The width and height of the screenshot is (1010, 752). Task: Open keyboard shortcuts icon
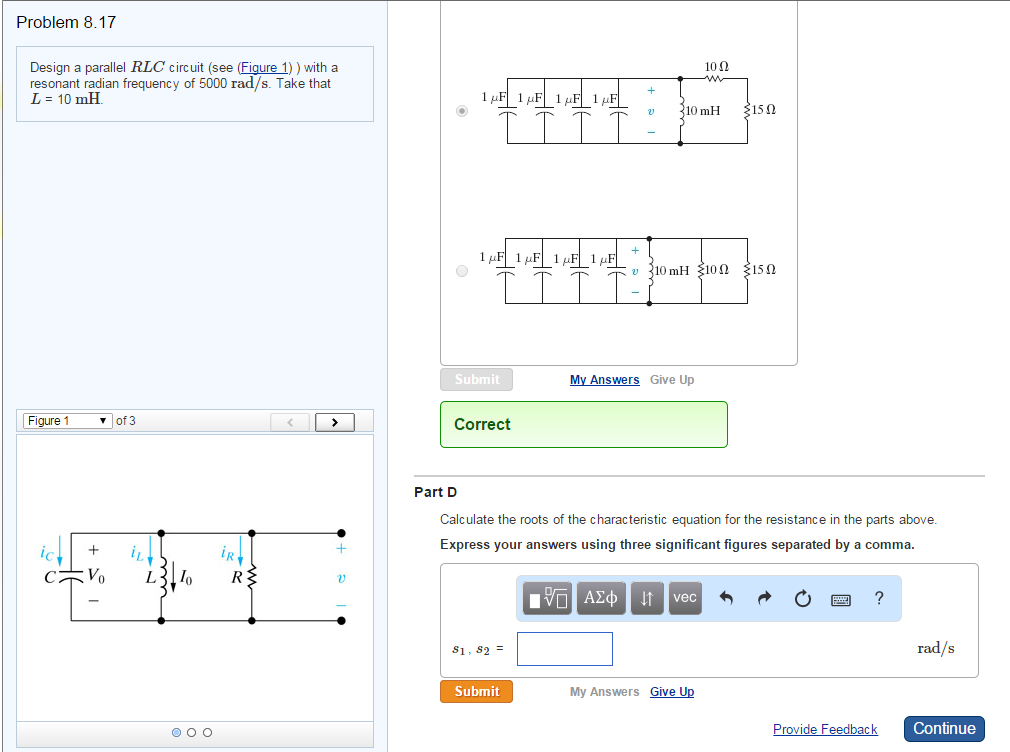click(841, 600)
